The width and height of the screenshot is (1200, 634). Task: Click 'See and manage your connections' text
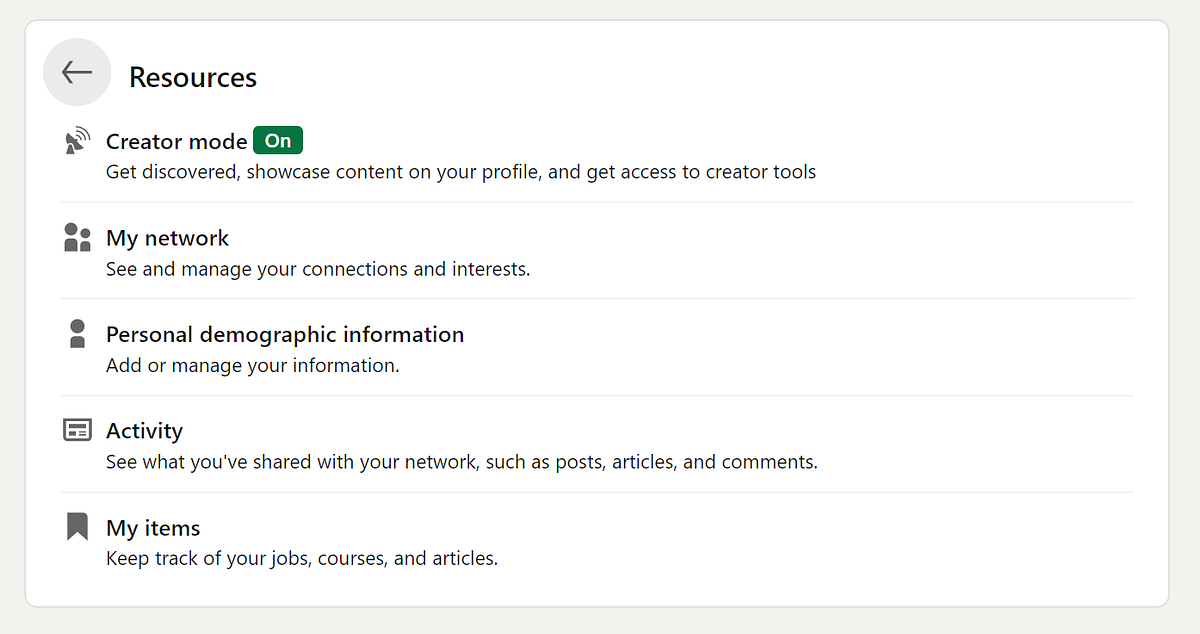click(x=318, y=269)
